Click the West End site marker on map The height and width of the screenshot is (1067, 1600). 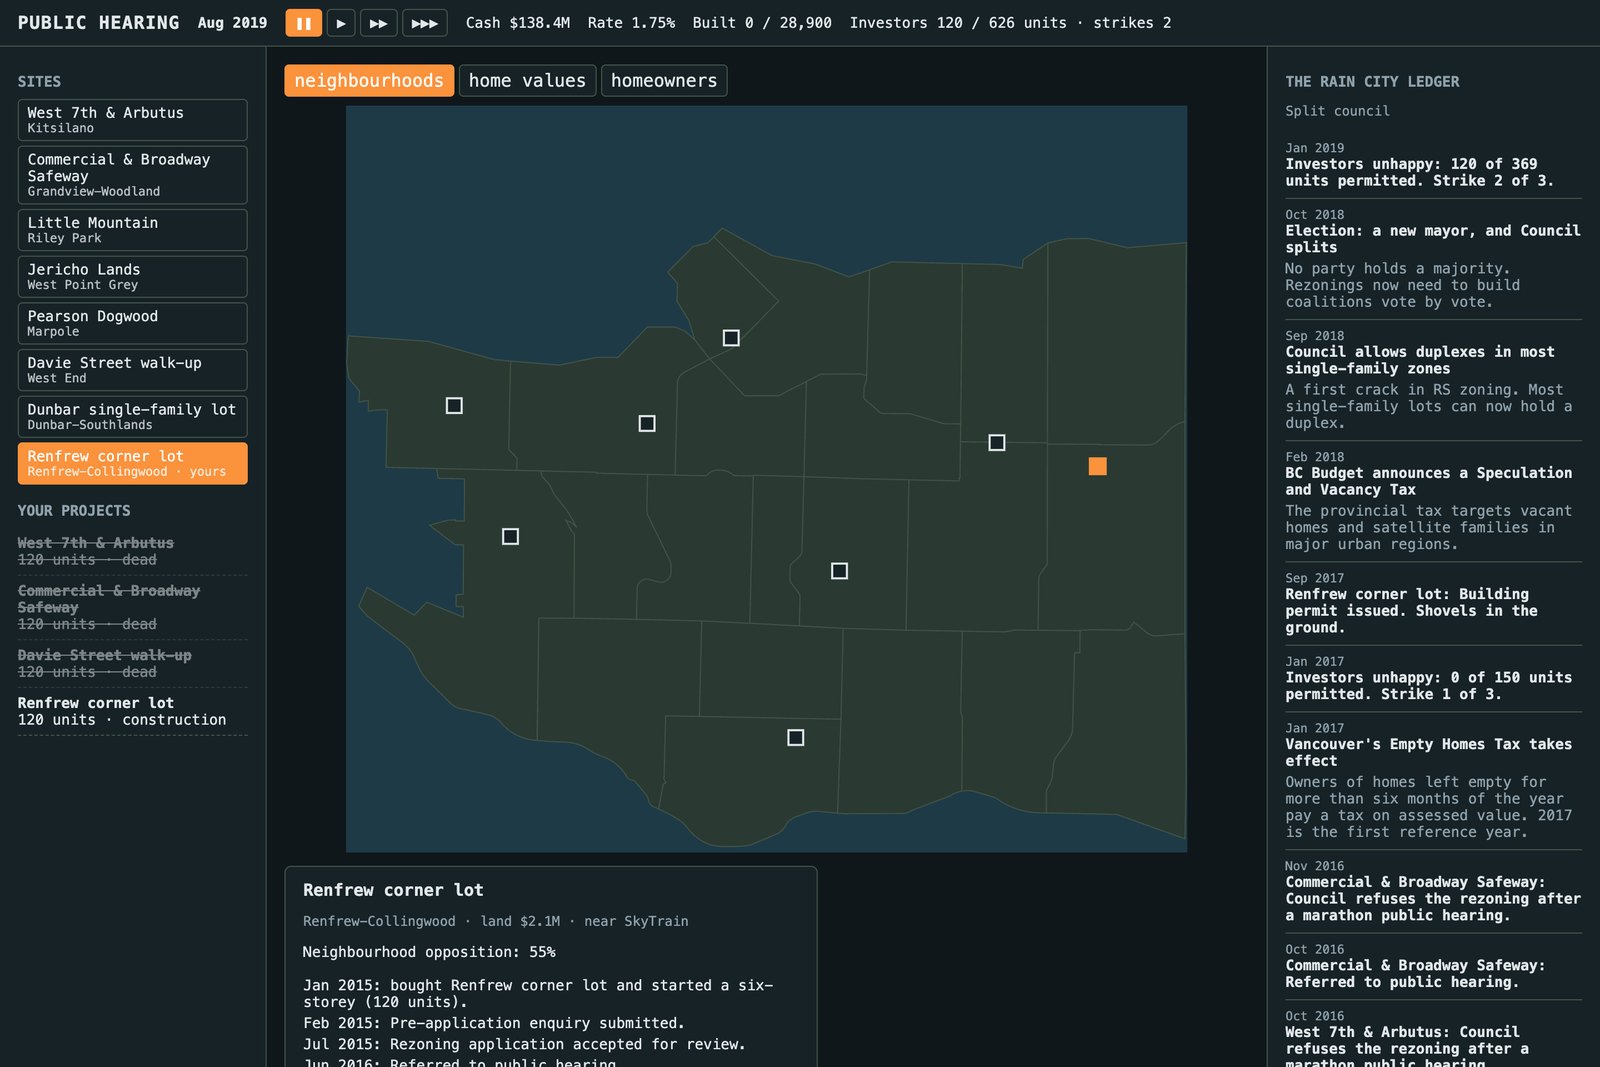(731, 338)
